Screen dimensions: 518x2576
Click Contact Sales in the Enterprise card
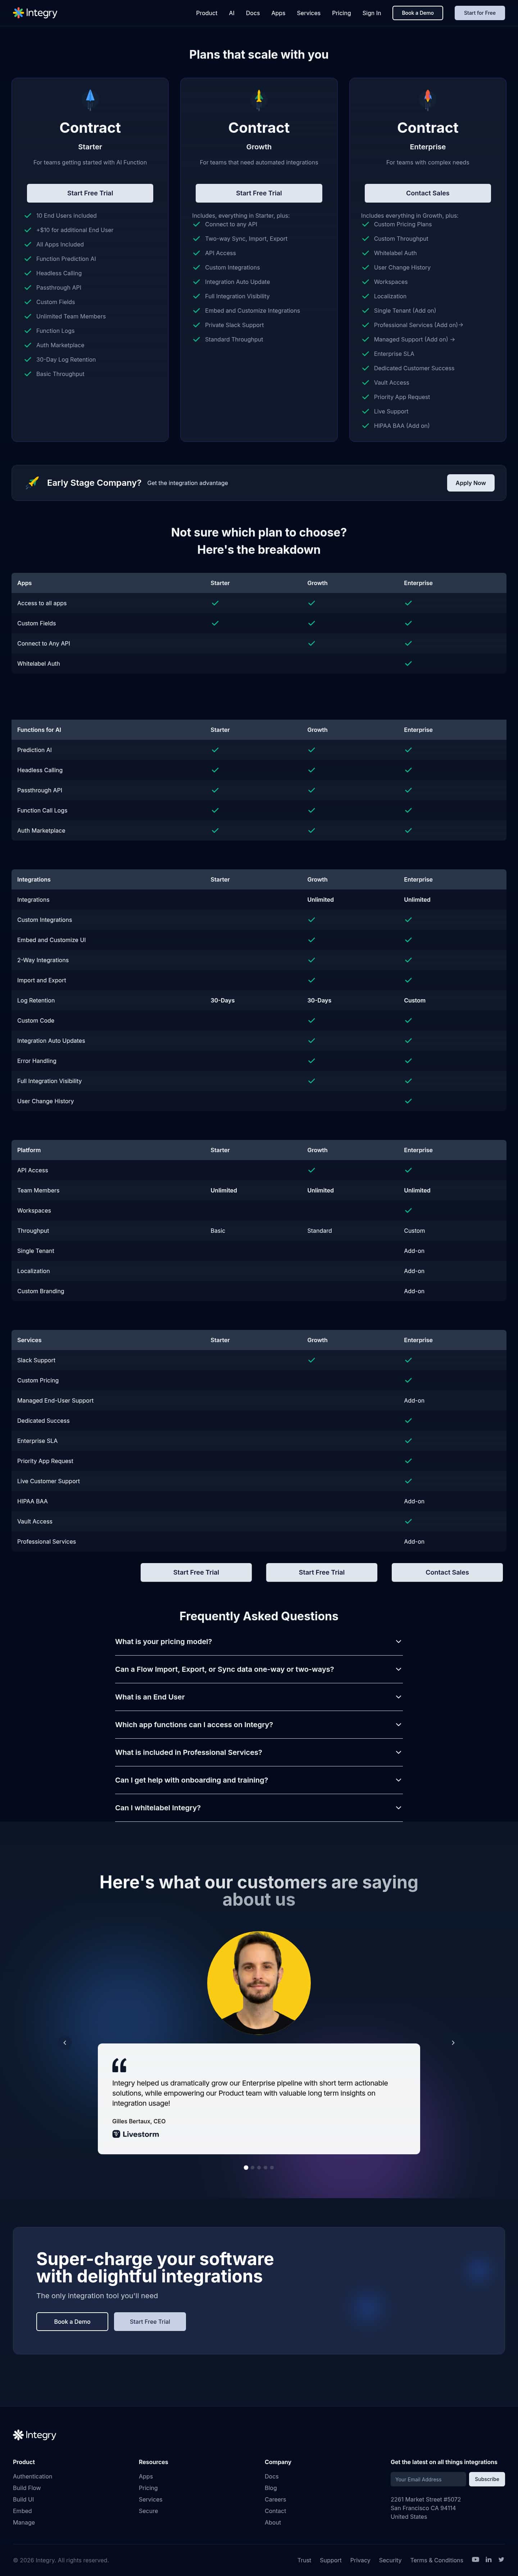428,193
